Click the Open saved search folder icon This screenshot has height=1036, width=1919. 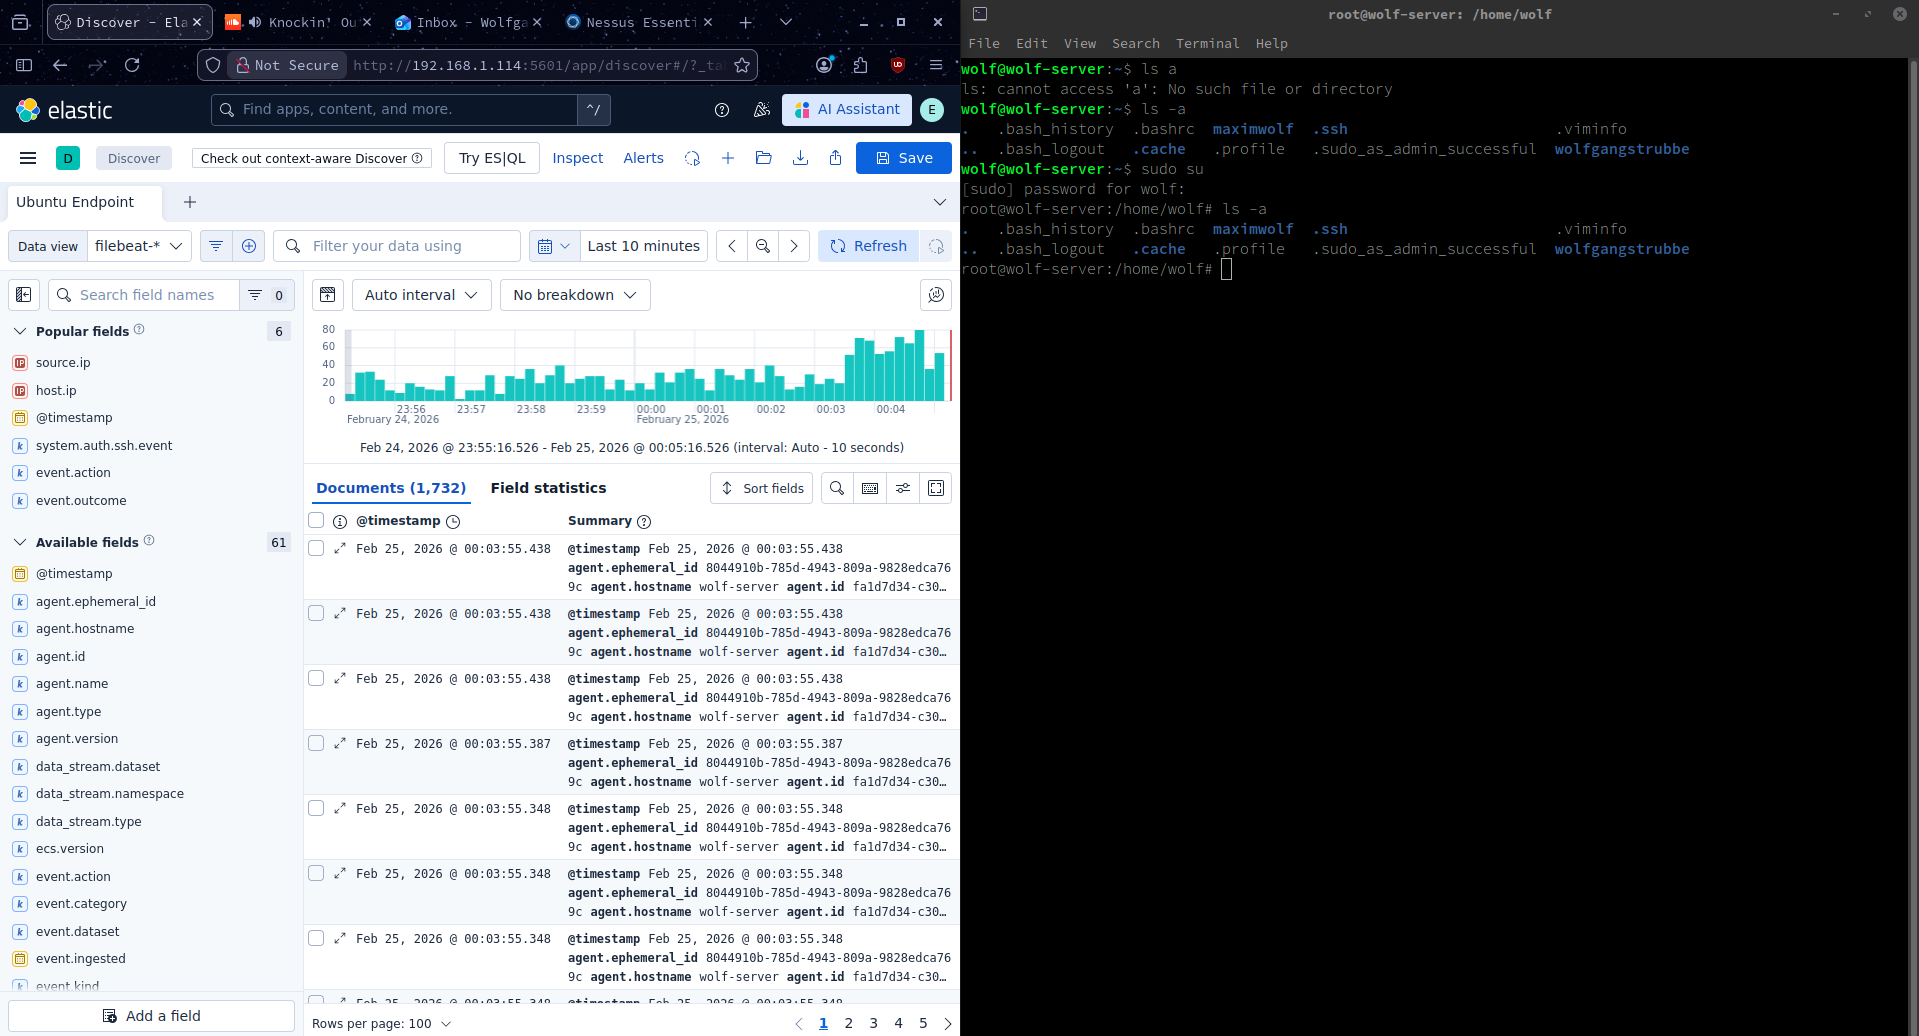point(763,158)
